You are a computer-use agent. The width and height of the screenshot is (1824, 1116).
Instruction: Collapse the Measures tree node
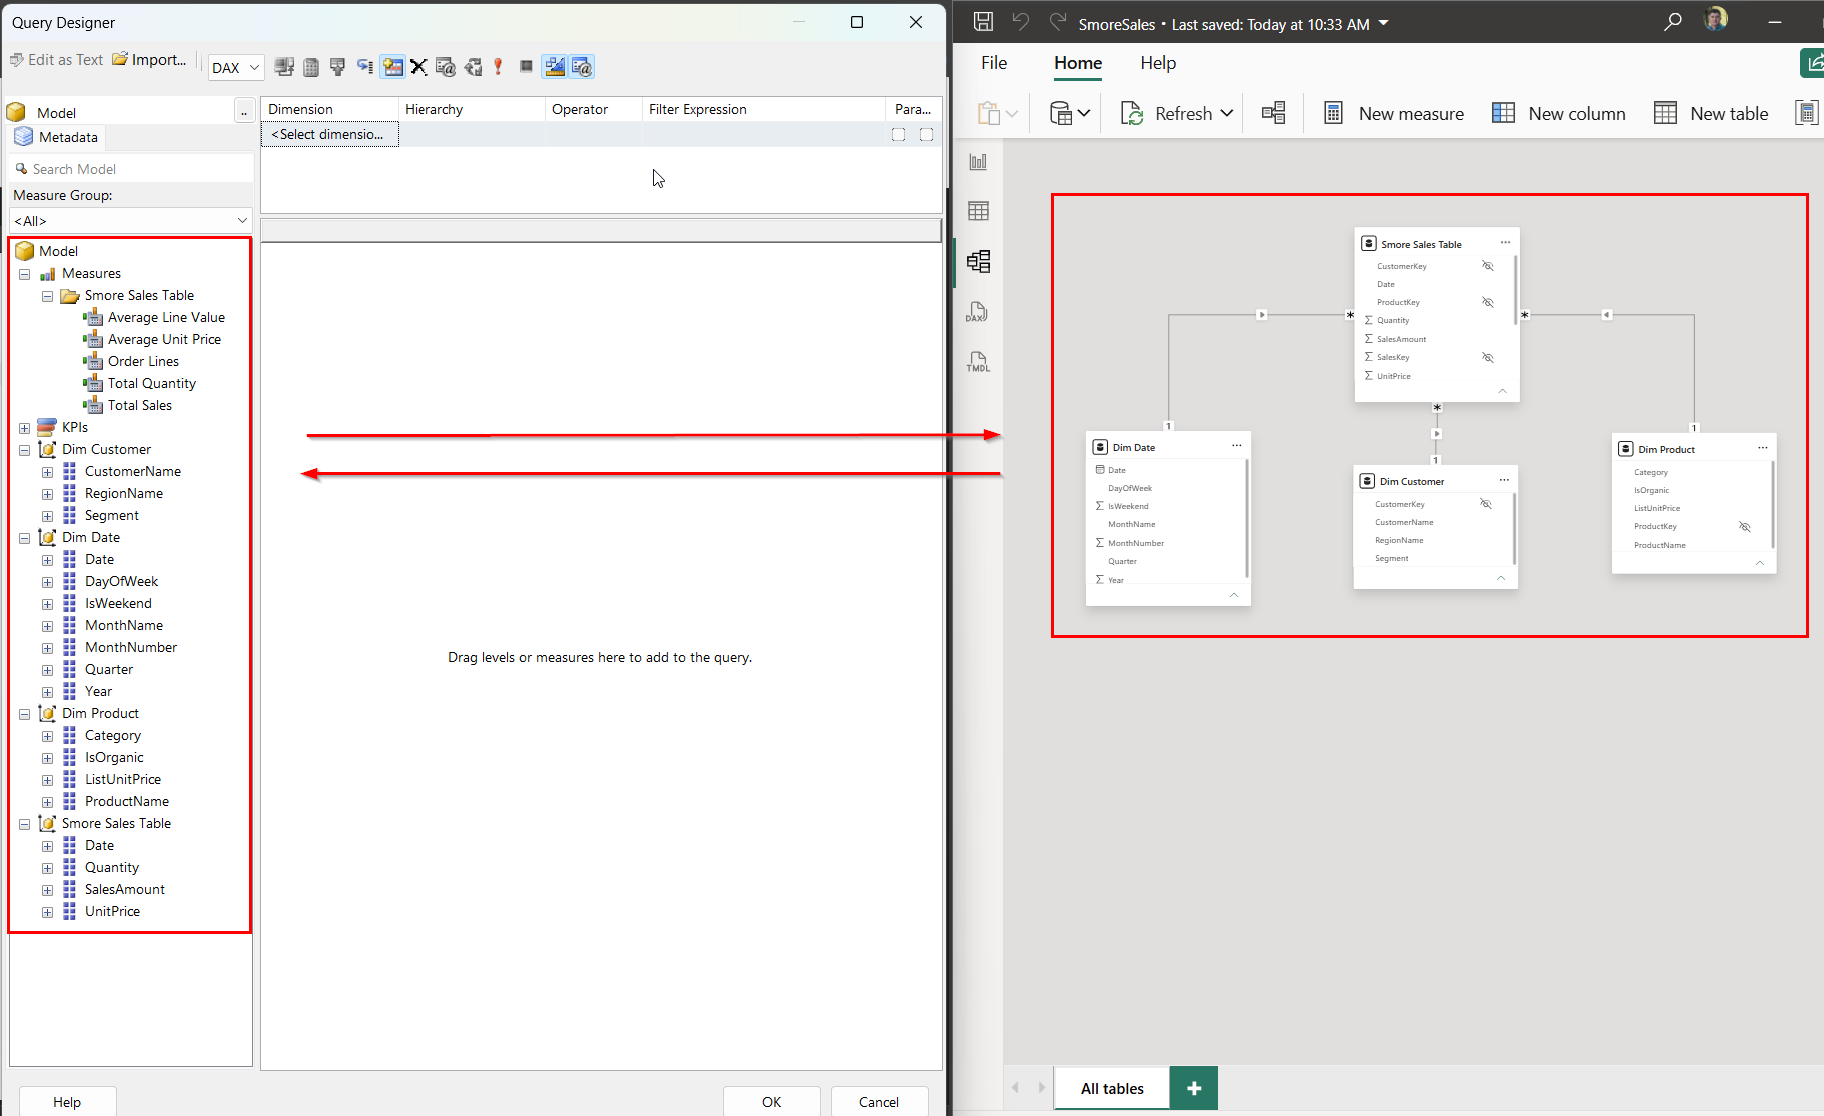click(24, 274)
